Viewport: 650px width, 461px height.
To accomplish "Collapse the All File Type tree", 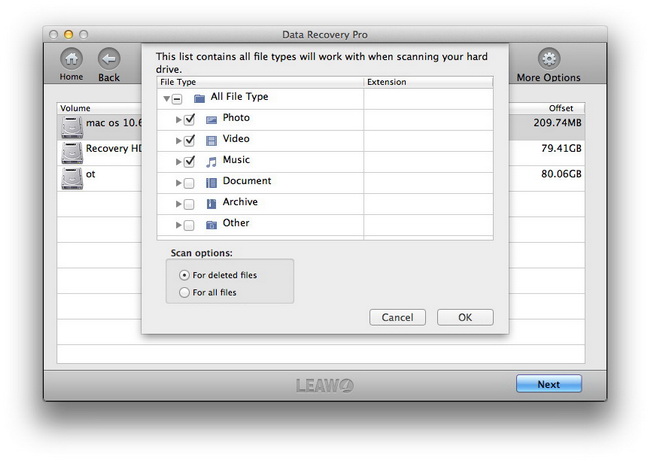I will (167, 99).
